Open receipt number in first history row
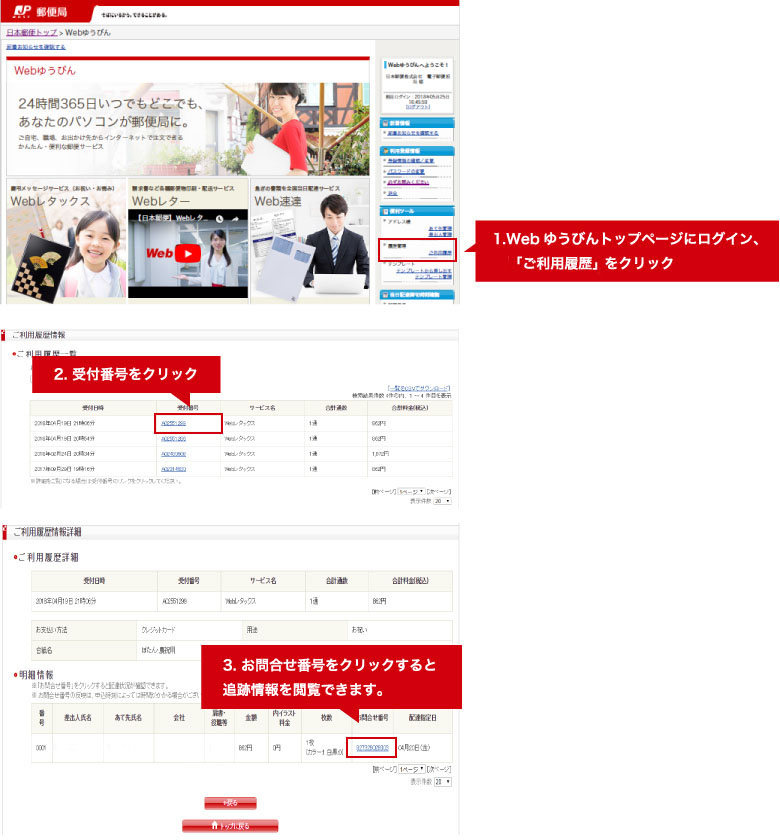Screen dimensions: 780x840 pyautogui.click(x=174, y=423)
